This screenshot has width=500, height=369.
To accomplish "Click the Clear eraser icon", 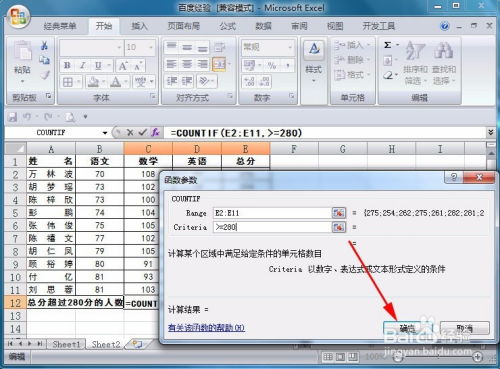I will tap(388, 75).
